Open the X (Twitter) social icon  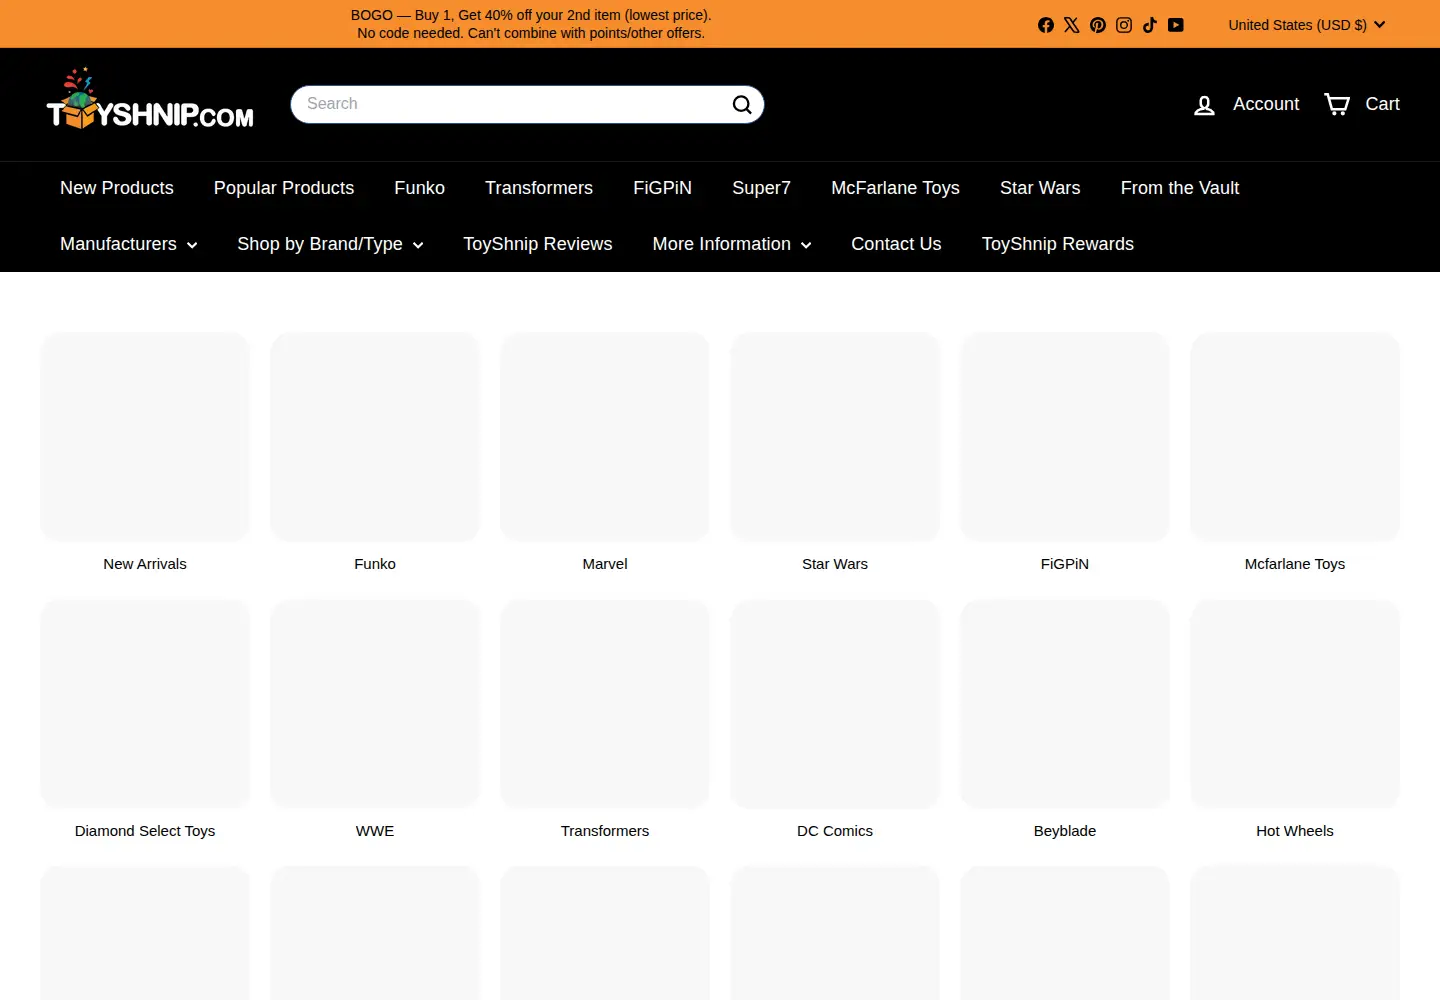tap(1072, 25)
